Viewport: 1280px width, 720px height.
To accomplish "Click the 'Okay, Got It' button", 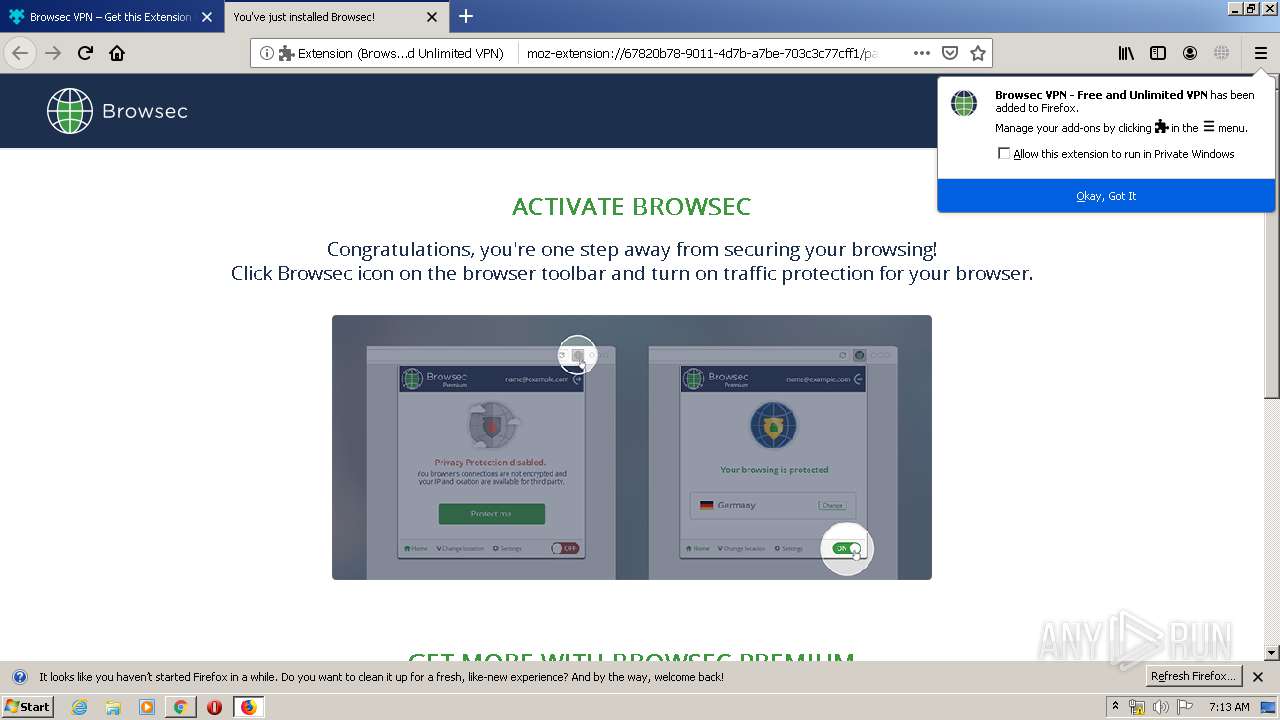I will pos(1106,196).
